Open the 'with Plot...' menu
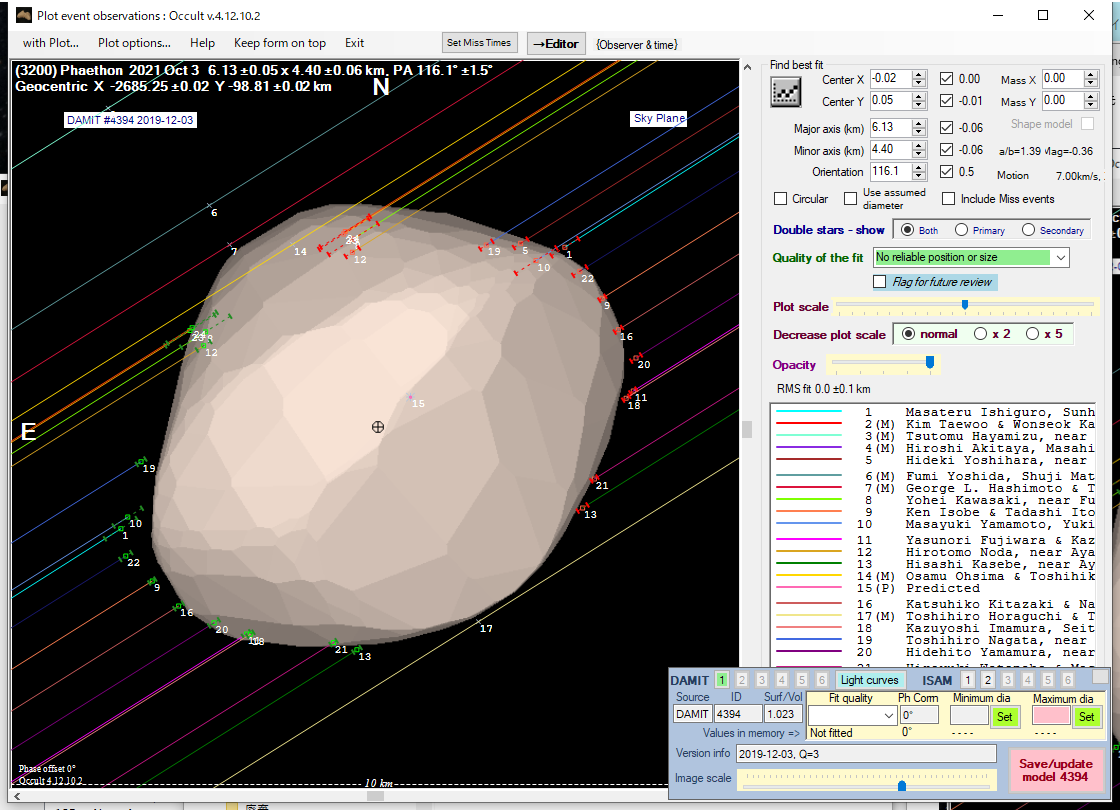 click(x=50, y=43)
